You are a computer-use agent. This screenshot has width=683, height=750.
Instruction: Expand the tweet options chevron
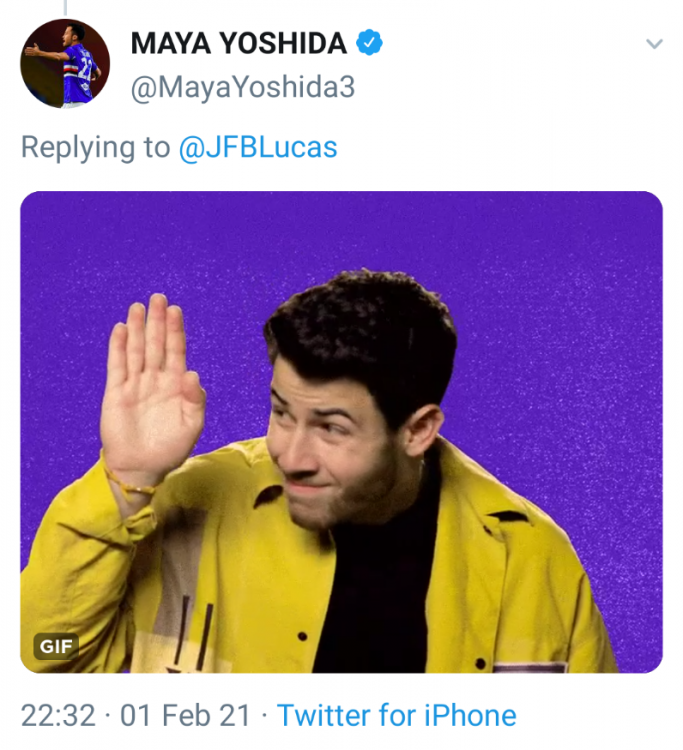[x=654, y=44]
